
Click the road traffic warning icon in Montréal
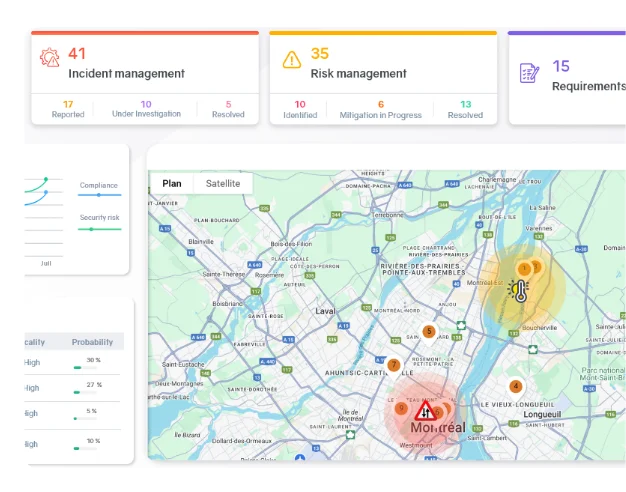tap(424, 411)
